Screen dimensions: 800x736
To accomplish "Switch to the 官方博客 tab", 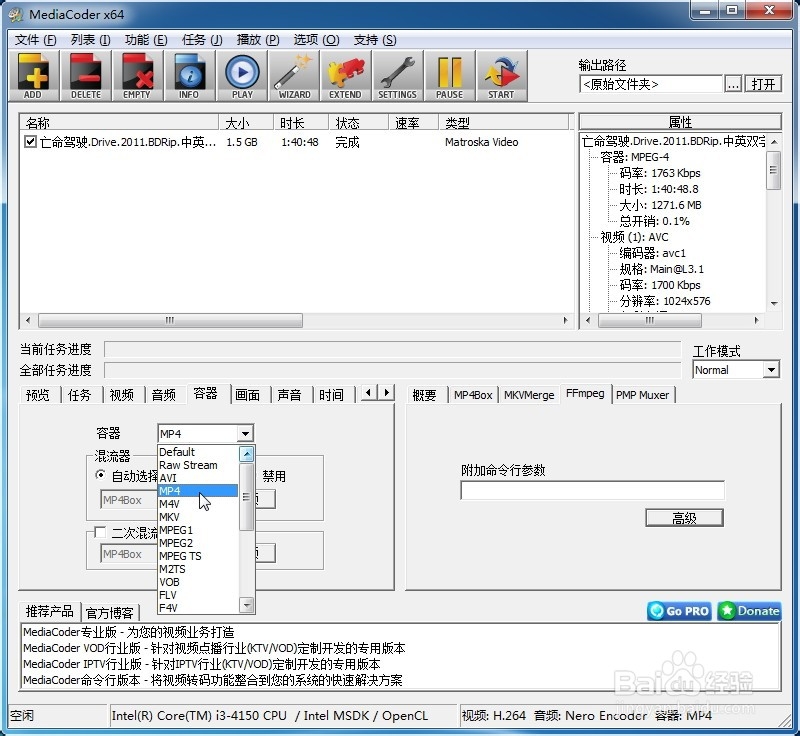I will tap(110, 612).
